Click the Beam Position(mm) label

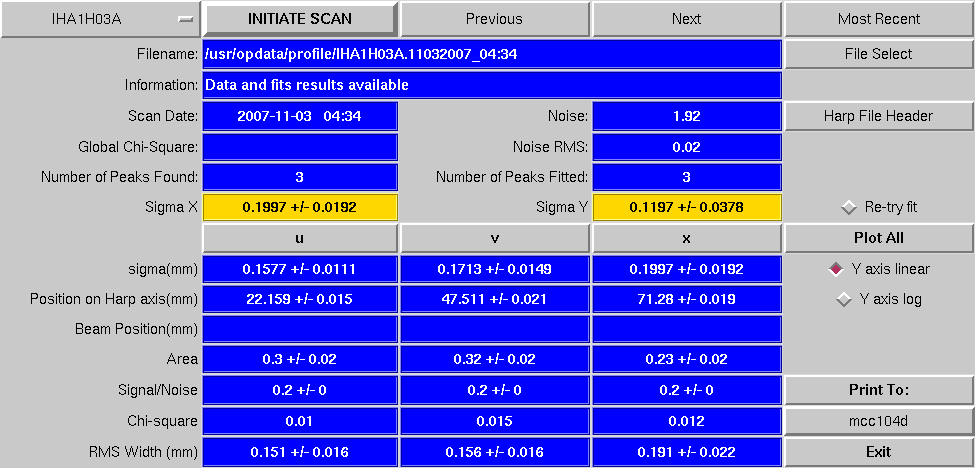point(137,329)
